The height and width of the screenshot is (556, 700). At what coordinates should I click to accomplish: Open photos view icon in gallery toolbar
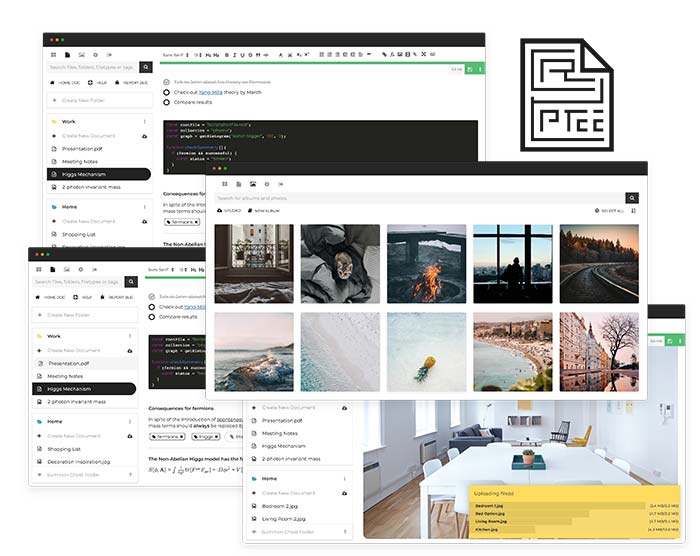tap(253, 184)
